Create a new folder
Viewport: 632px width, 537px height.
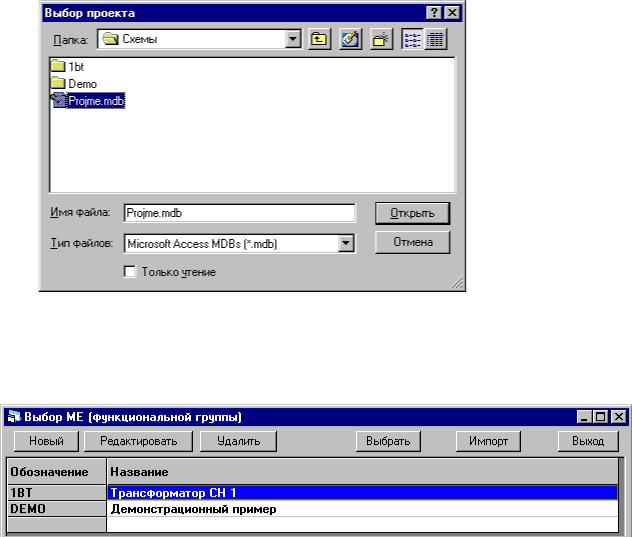coord(380,39)
